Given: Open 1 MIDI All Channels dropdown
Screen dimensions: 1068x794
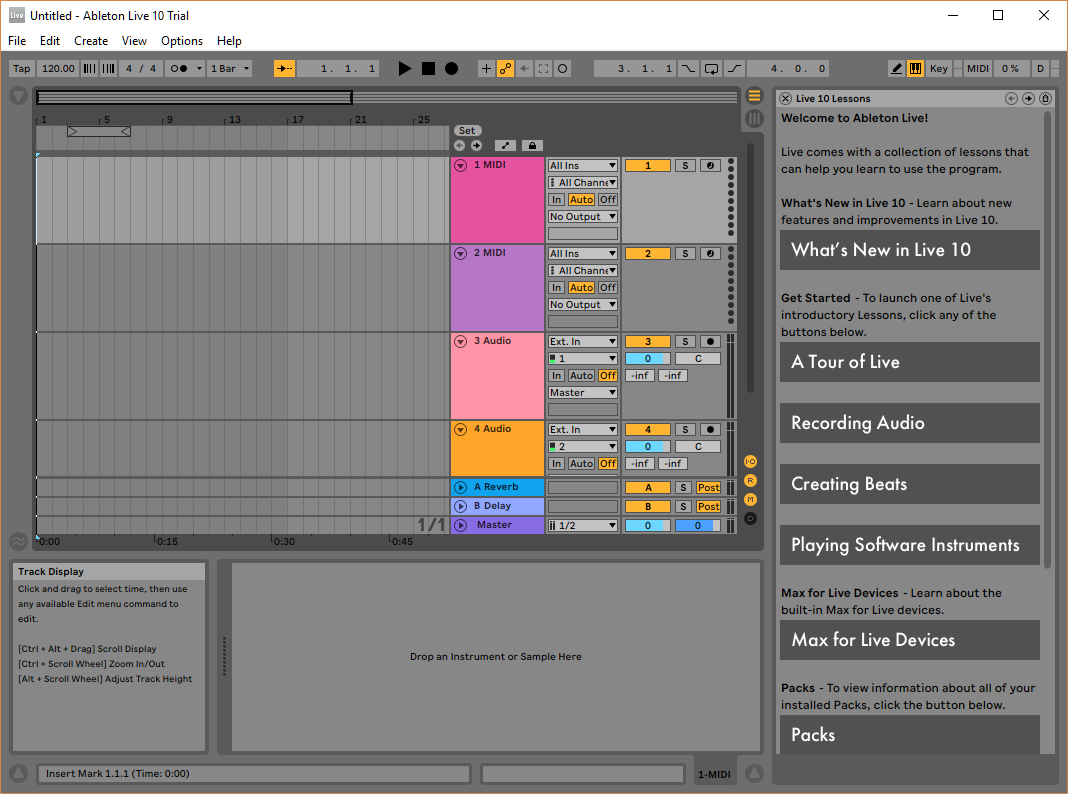Looking at the screenshot, I should tap(583, 182).
